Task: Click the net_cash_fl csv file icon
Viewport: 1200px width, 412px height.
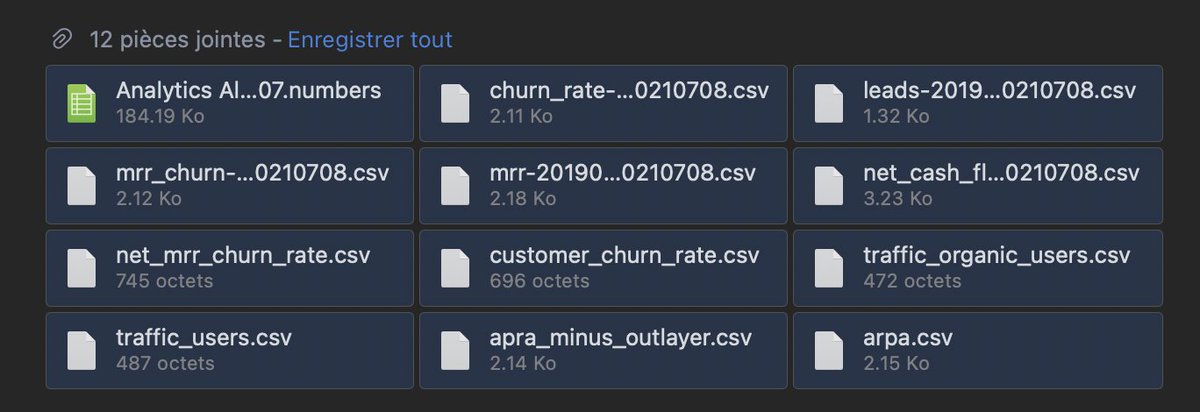Action: [x=829, y=185]
